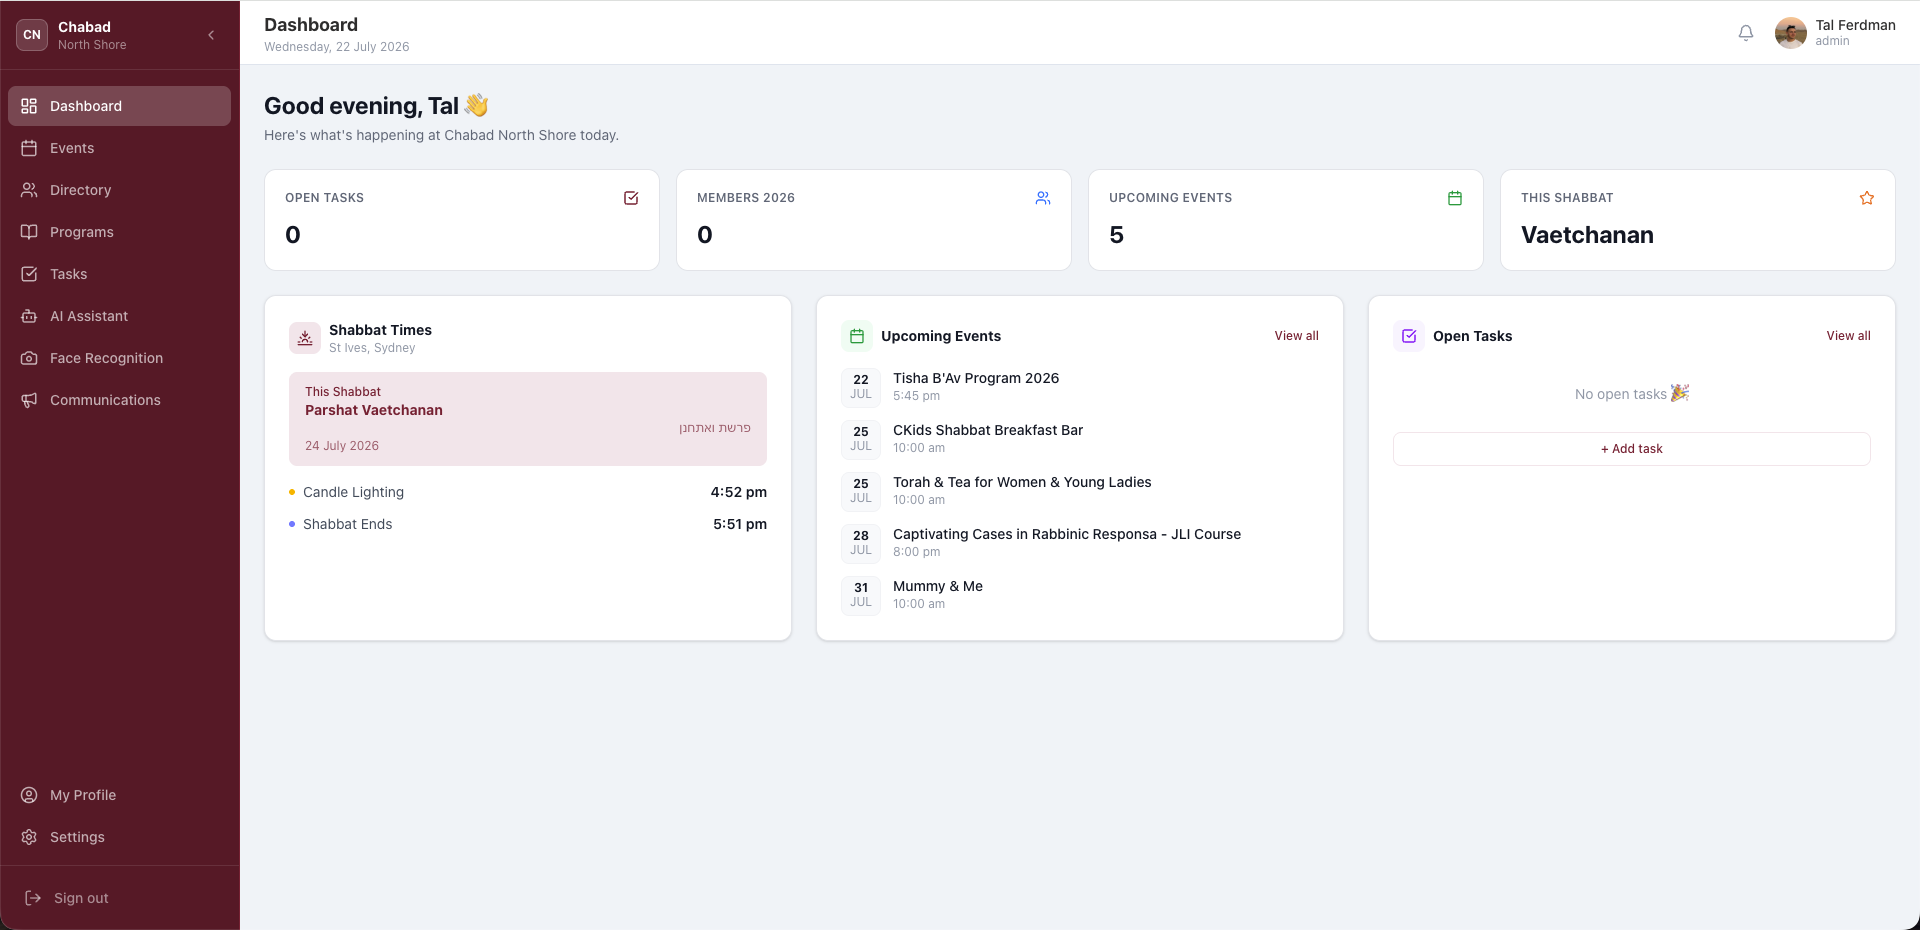This screenshot has height=930, width=1920.
Task: Click the 31 JUL date badge
Action: coord(861,595)
